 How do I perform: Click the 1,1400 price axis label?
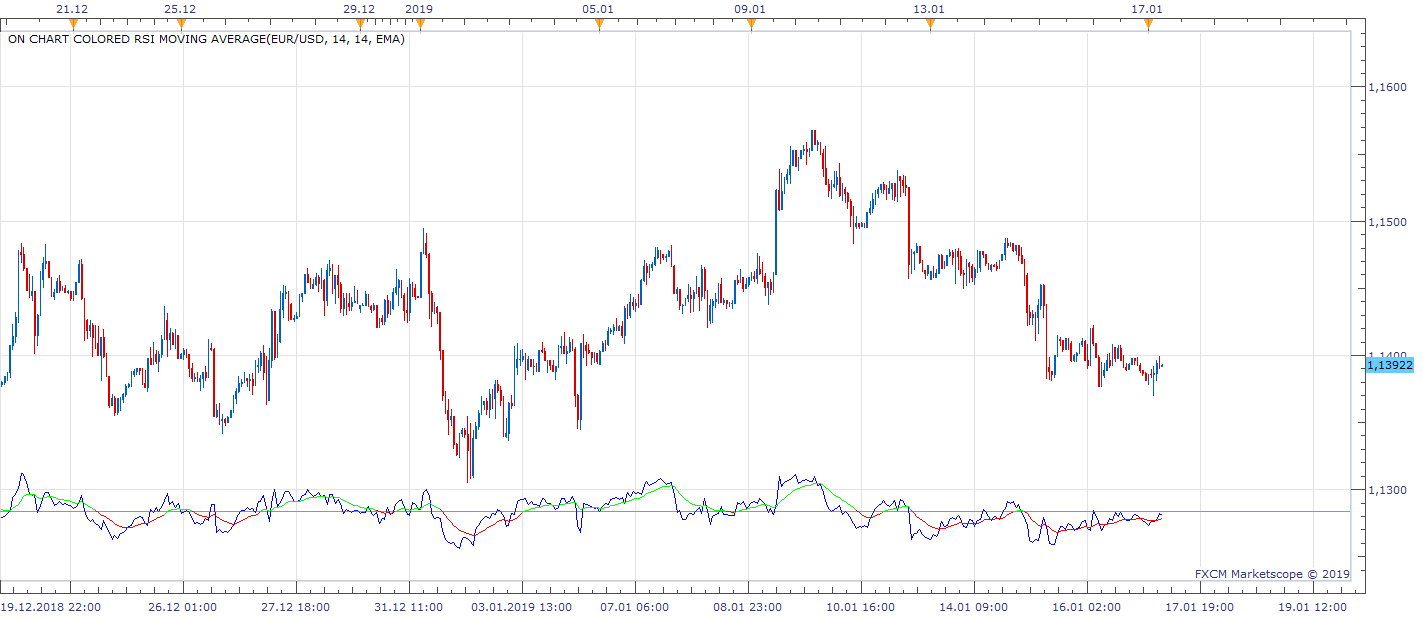pyautogui.click(x=1386, y=356)
